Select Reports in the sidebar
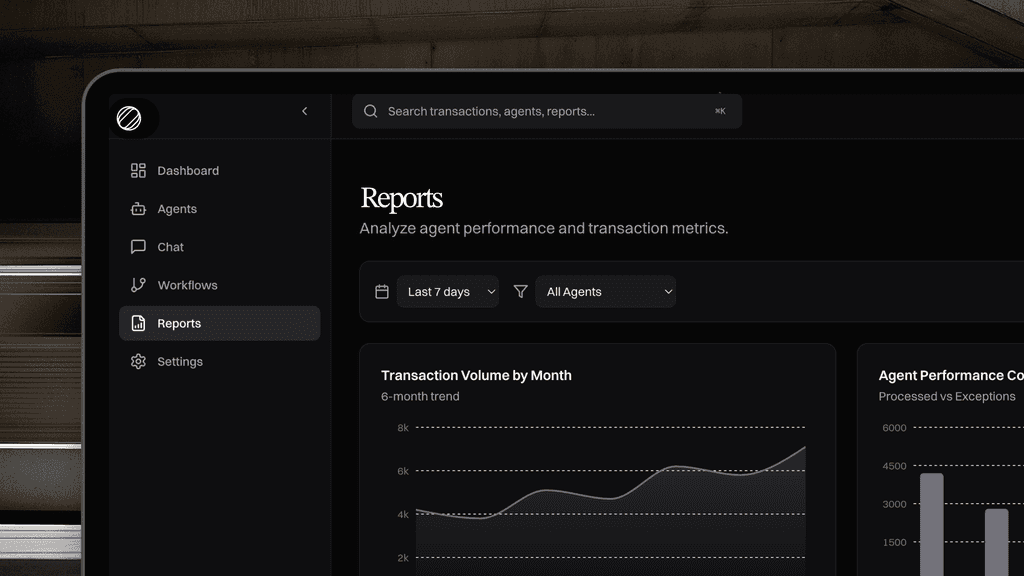The image size is (1024, 576). tap(219, 323)
